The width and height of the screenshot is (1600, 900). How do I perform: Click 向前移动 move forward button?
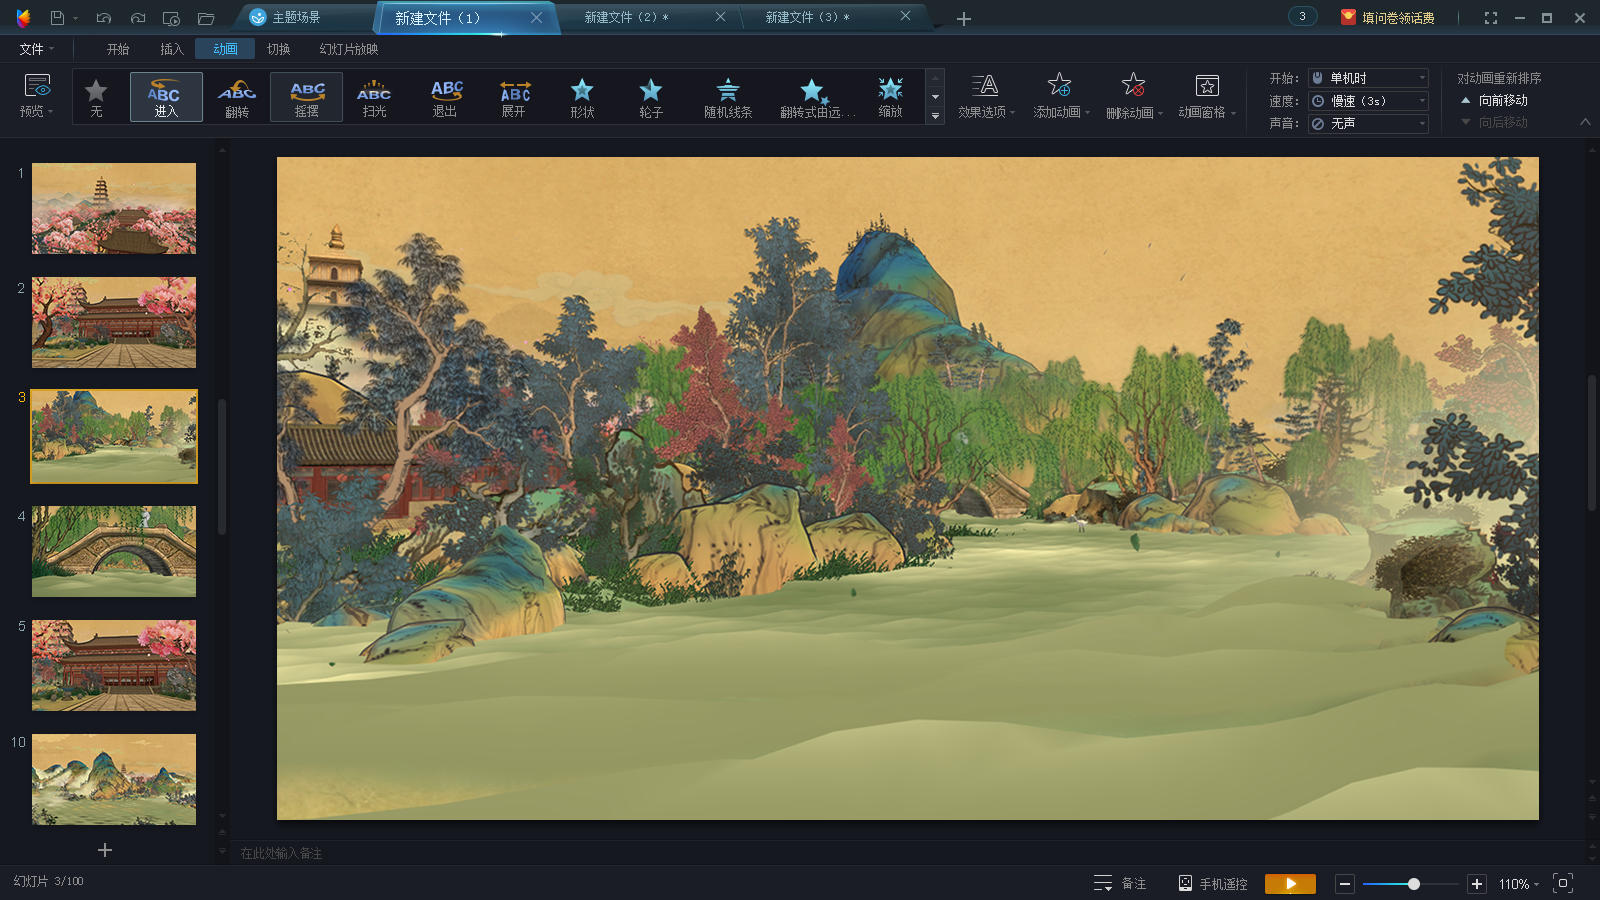[1494, 100]
